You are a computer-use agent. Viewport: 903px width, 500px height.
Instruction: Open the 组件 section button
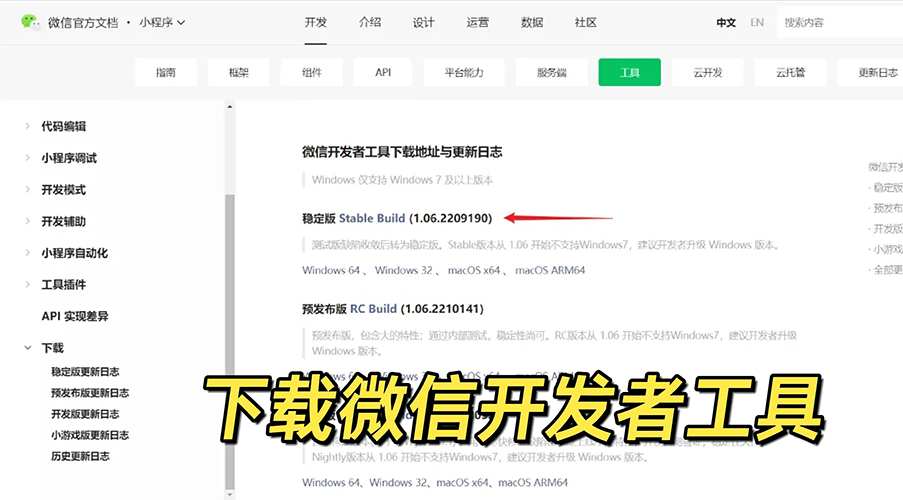312,72
